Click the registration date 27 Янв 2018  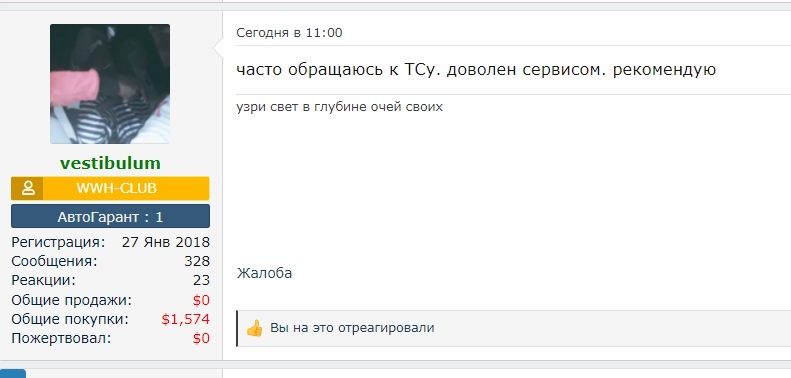click(165, 242)
